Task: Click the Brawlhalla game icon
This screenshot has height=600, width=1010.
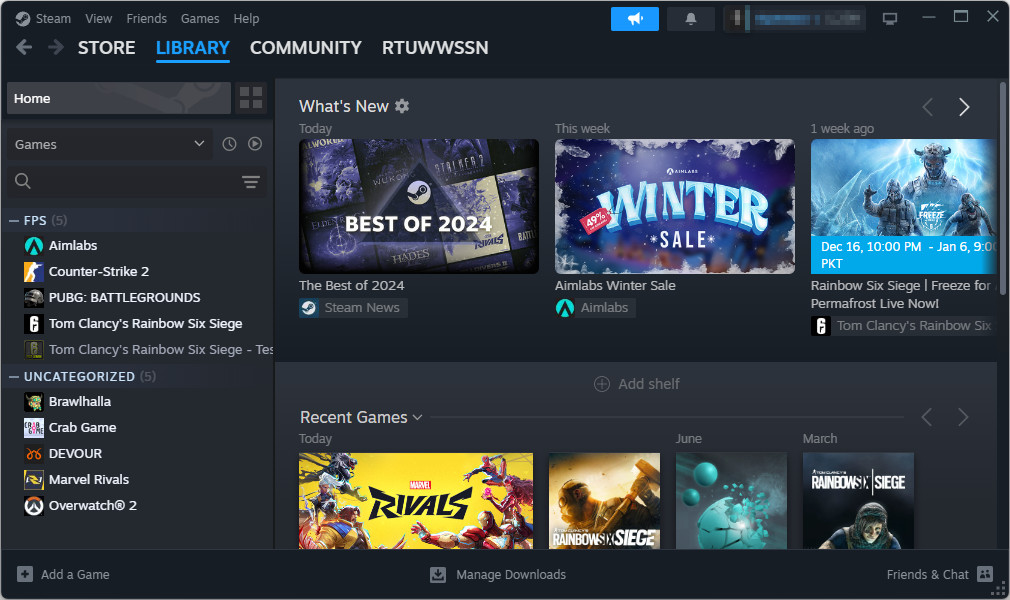Action: click(x=33, y=402)
